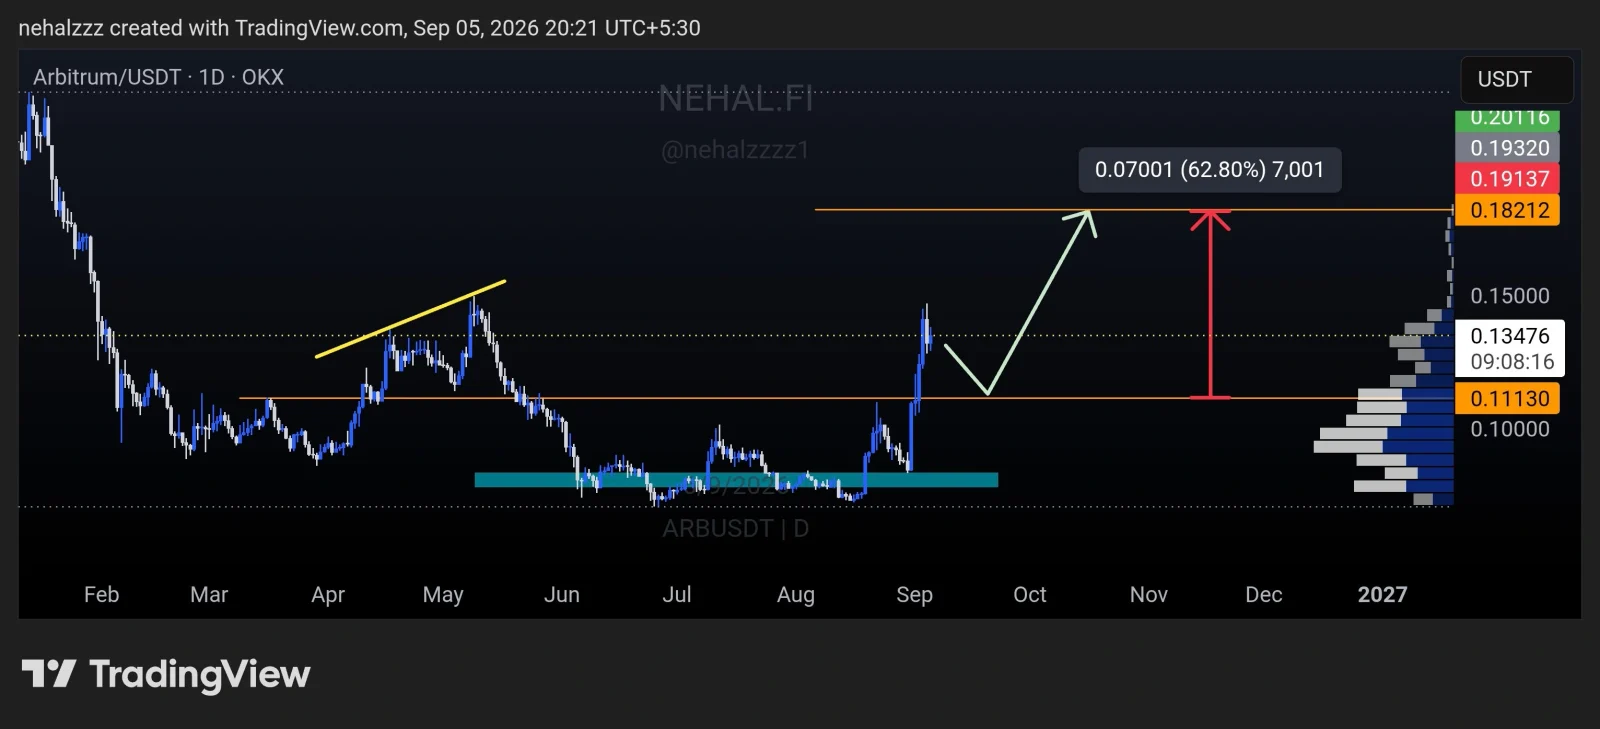Screen dimensions: 1600x729
Task: Click the Aug label on time axis
Action: pos(796,595)
